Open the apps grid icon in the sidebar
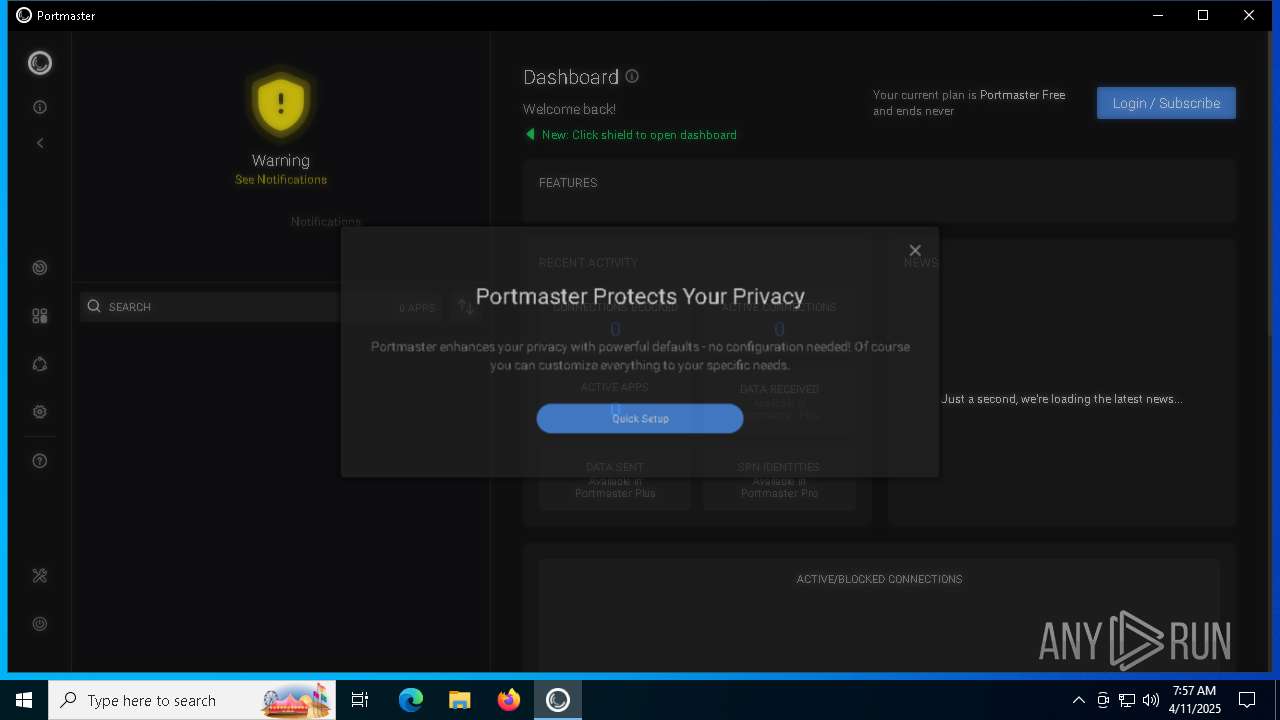The image size is (1280, 720). click(40, 316)
